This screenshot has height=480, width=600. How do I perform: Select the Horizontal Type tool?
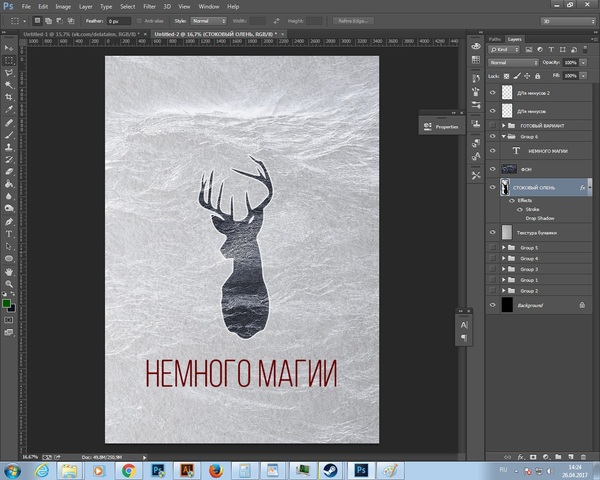click(9, 233)
